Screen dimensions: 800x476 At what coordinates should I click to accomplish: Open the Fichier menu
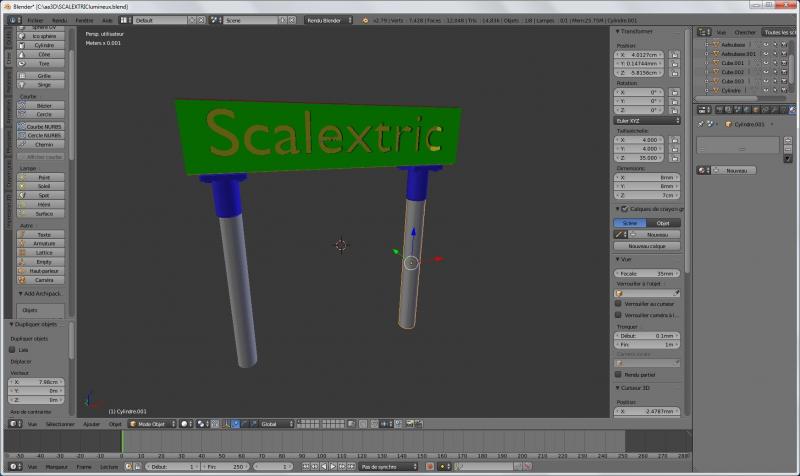(36, 20)
